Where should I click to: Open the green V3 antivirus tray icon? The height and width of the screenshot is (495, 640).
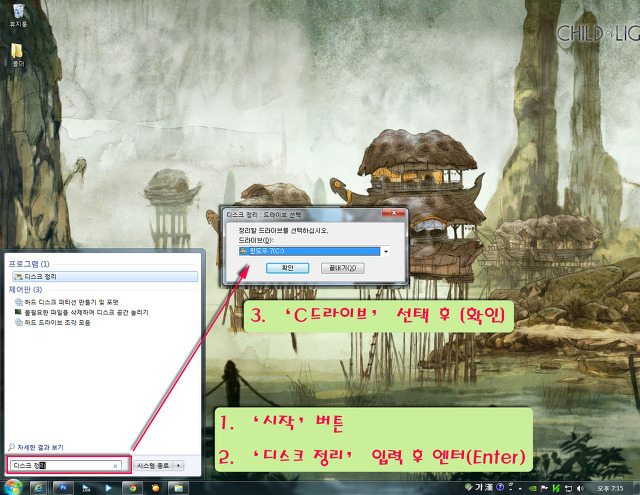coord(556,488)
